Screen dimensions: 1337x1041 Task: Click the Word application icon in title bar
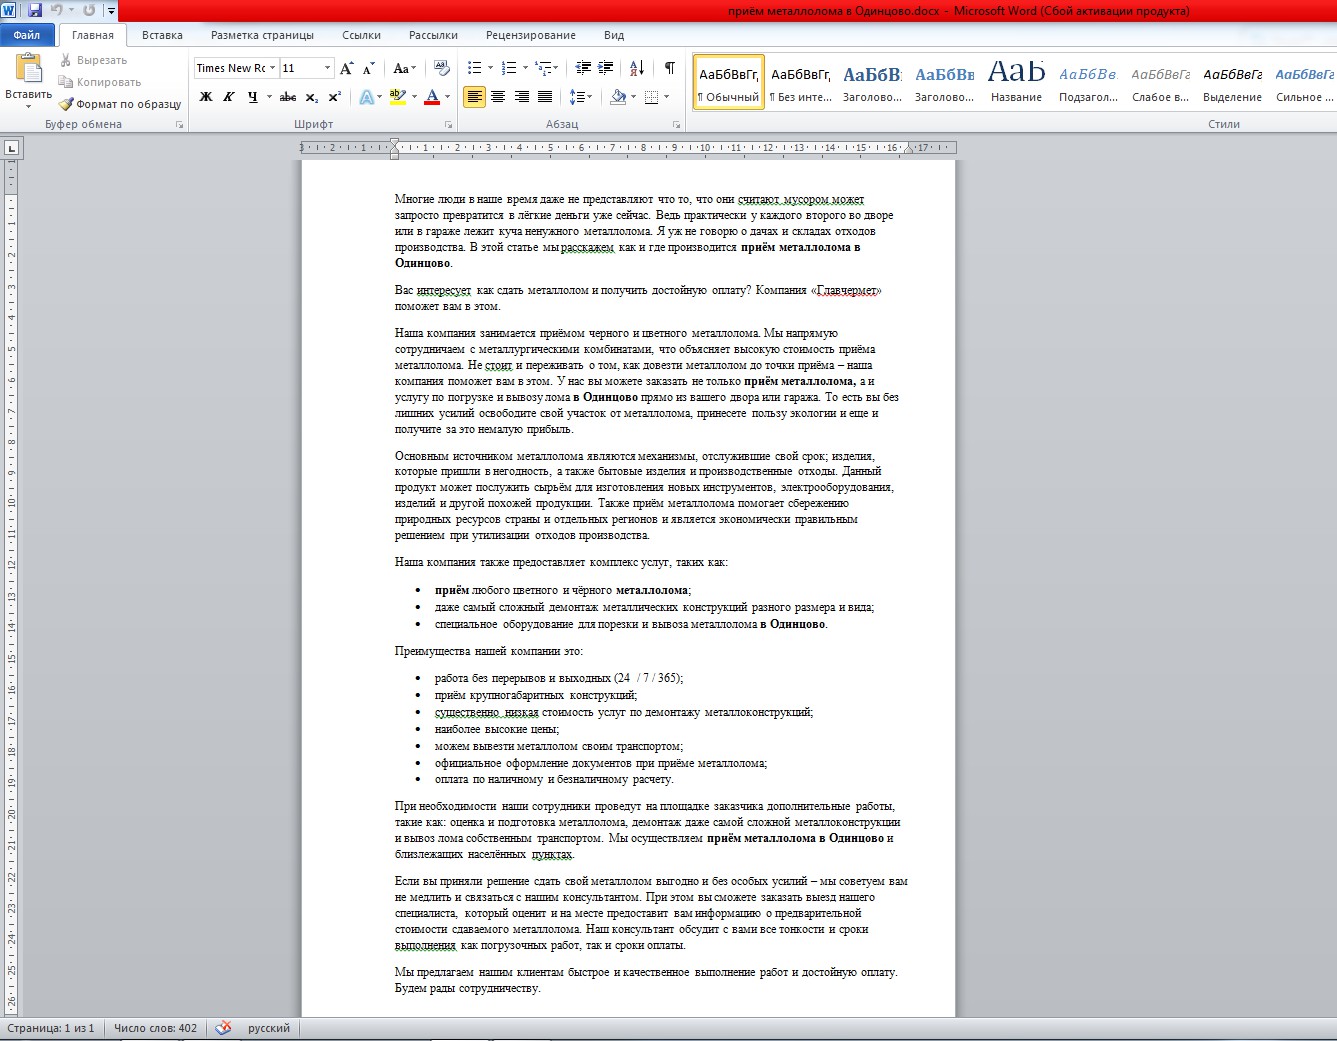coord(9,10)
